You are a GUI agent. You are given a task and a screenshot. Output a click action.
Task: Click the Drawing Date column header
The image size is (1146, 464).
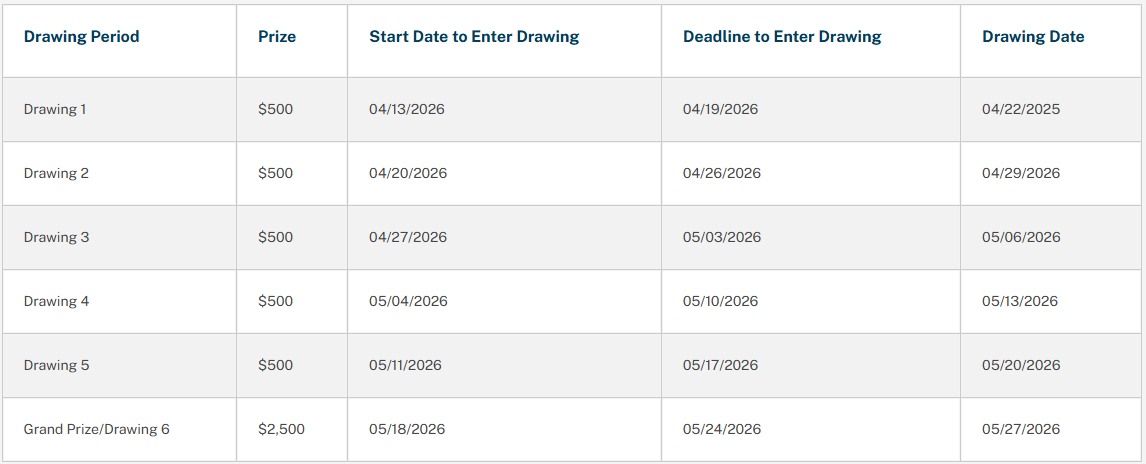tap(1033, 37)
